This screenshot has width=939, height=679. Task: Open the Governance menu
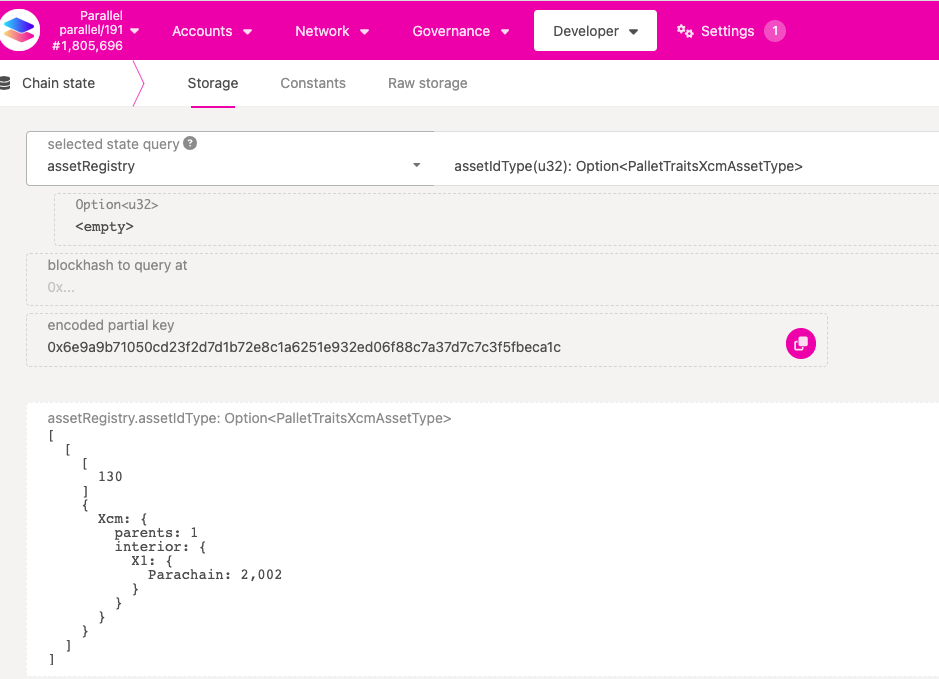coord(461,31)
